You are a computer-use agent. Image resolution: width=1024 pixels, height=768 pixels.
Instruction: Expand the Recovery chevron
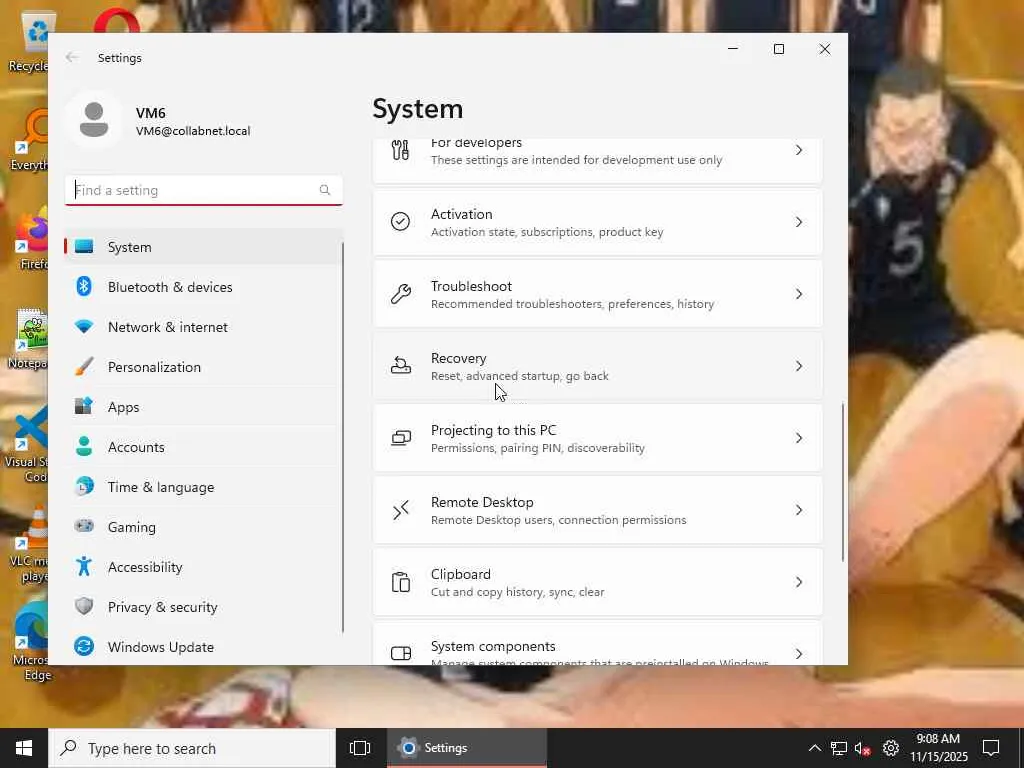click(x=799, y=366)
